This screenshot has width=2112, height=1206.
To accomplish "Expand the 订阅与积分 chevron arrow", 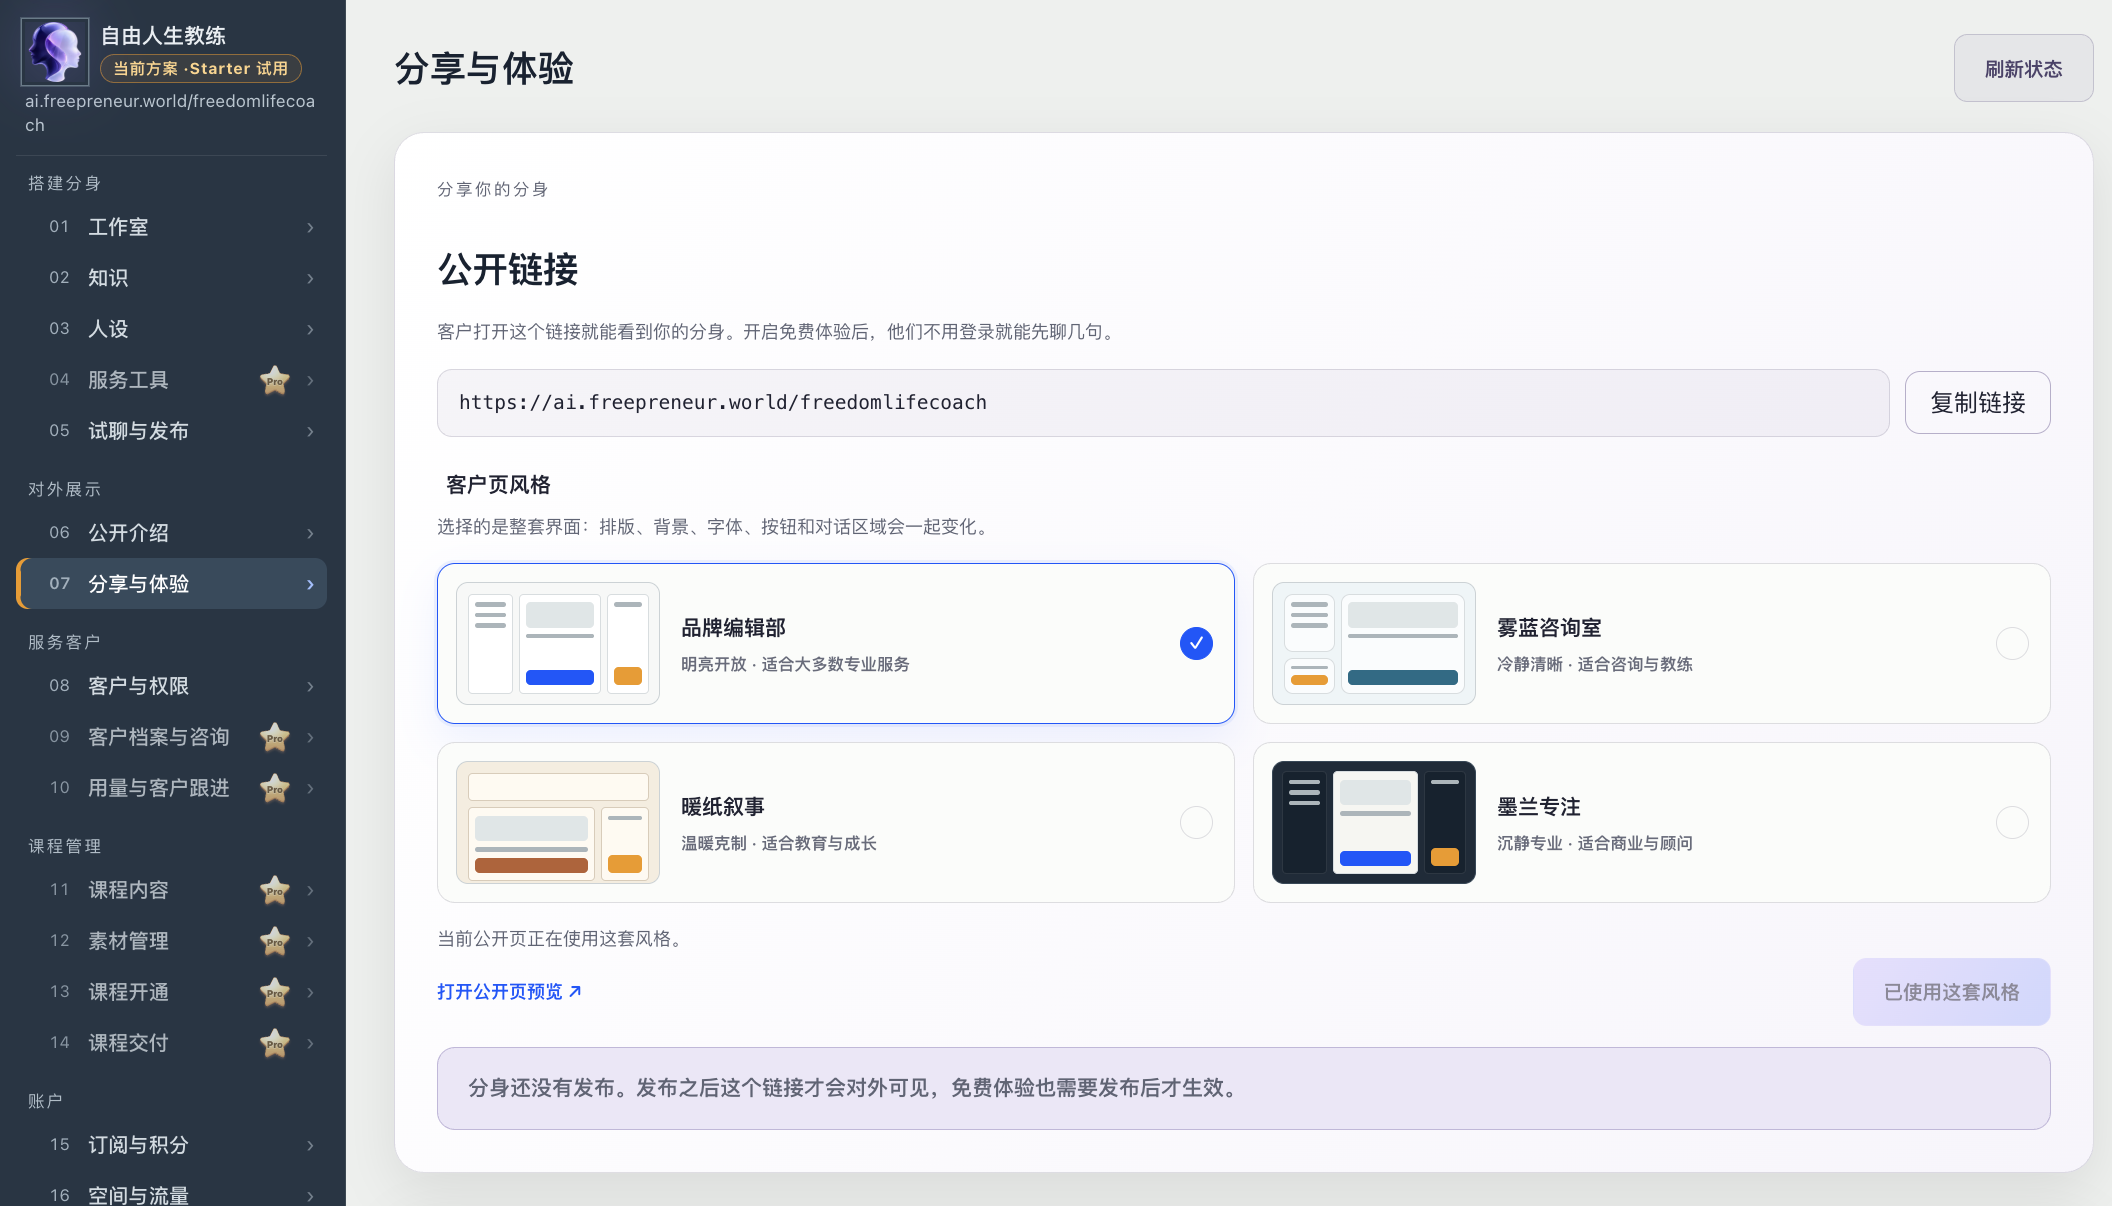I will click(310, 1145).
